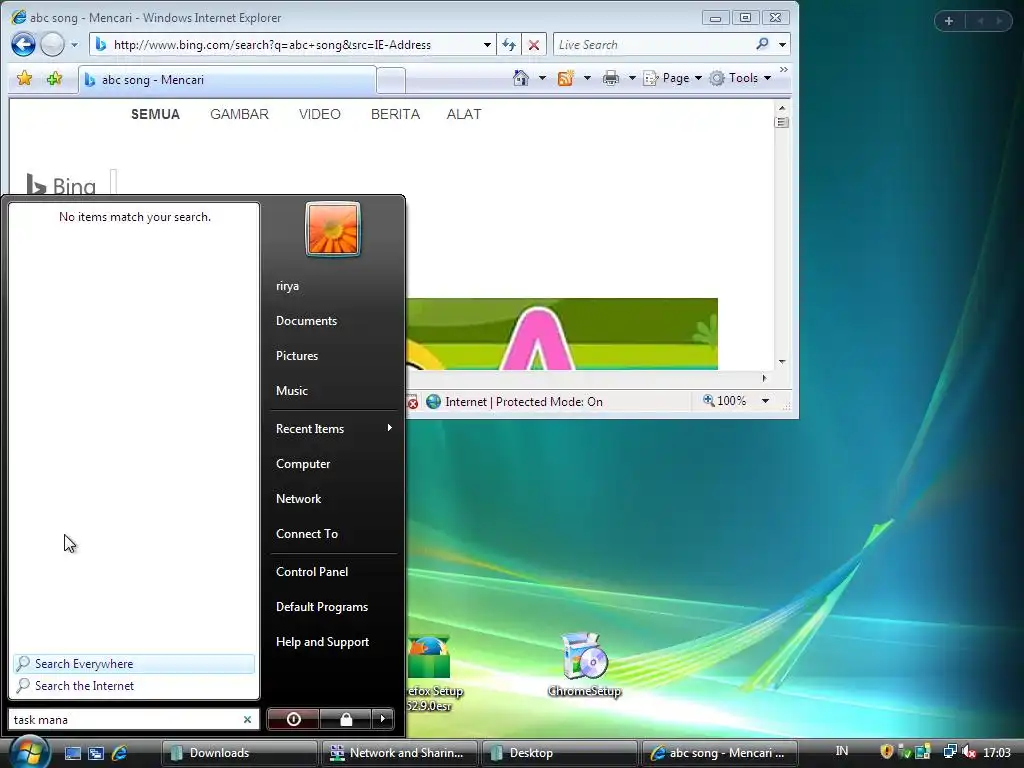This screenshot has width=1024, height=768.
Task: Open Help and Support
Action: (323, 642)
